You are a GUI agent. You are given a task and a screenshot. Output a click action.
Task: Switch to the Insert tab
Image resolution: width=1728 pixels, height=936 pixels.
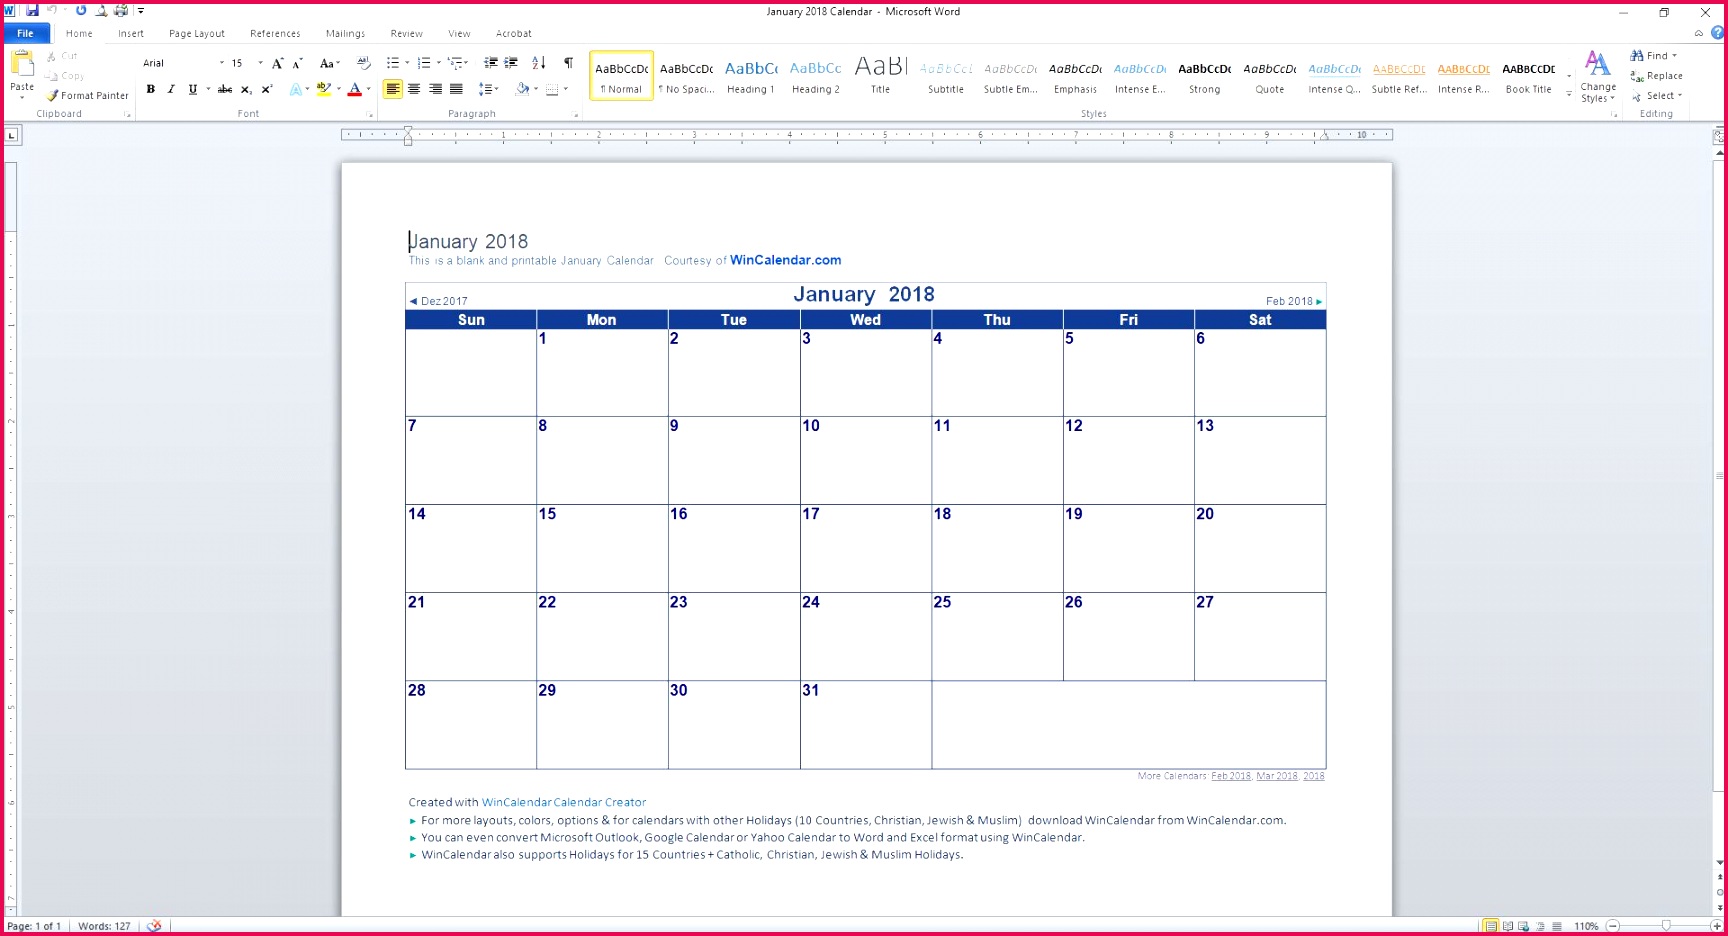pos(131,33)
